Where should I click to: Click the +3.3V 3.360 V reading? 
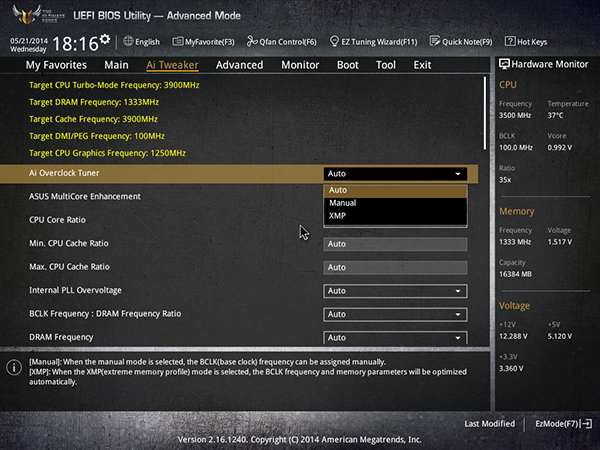511,368
